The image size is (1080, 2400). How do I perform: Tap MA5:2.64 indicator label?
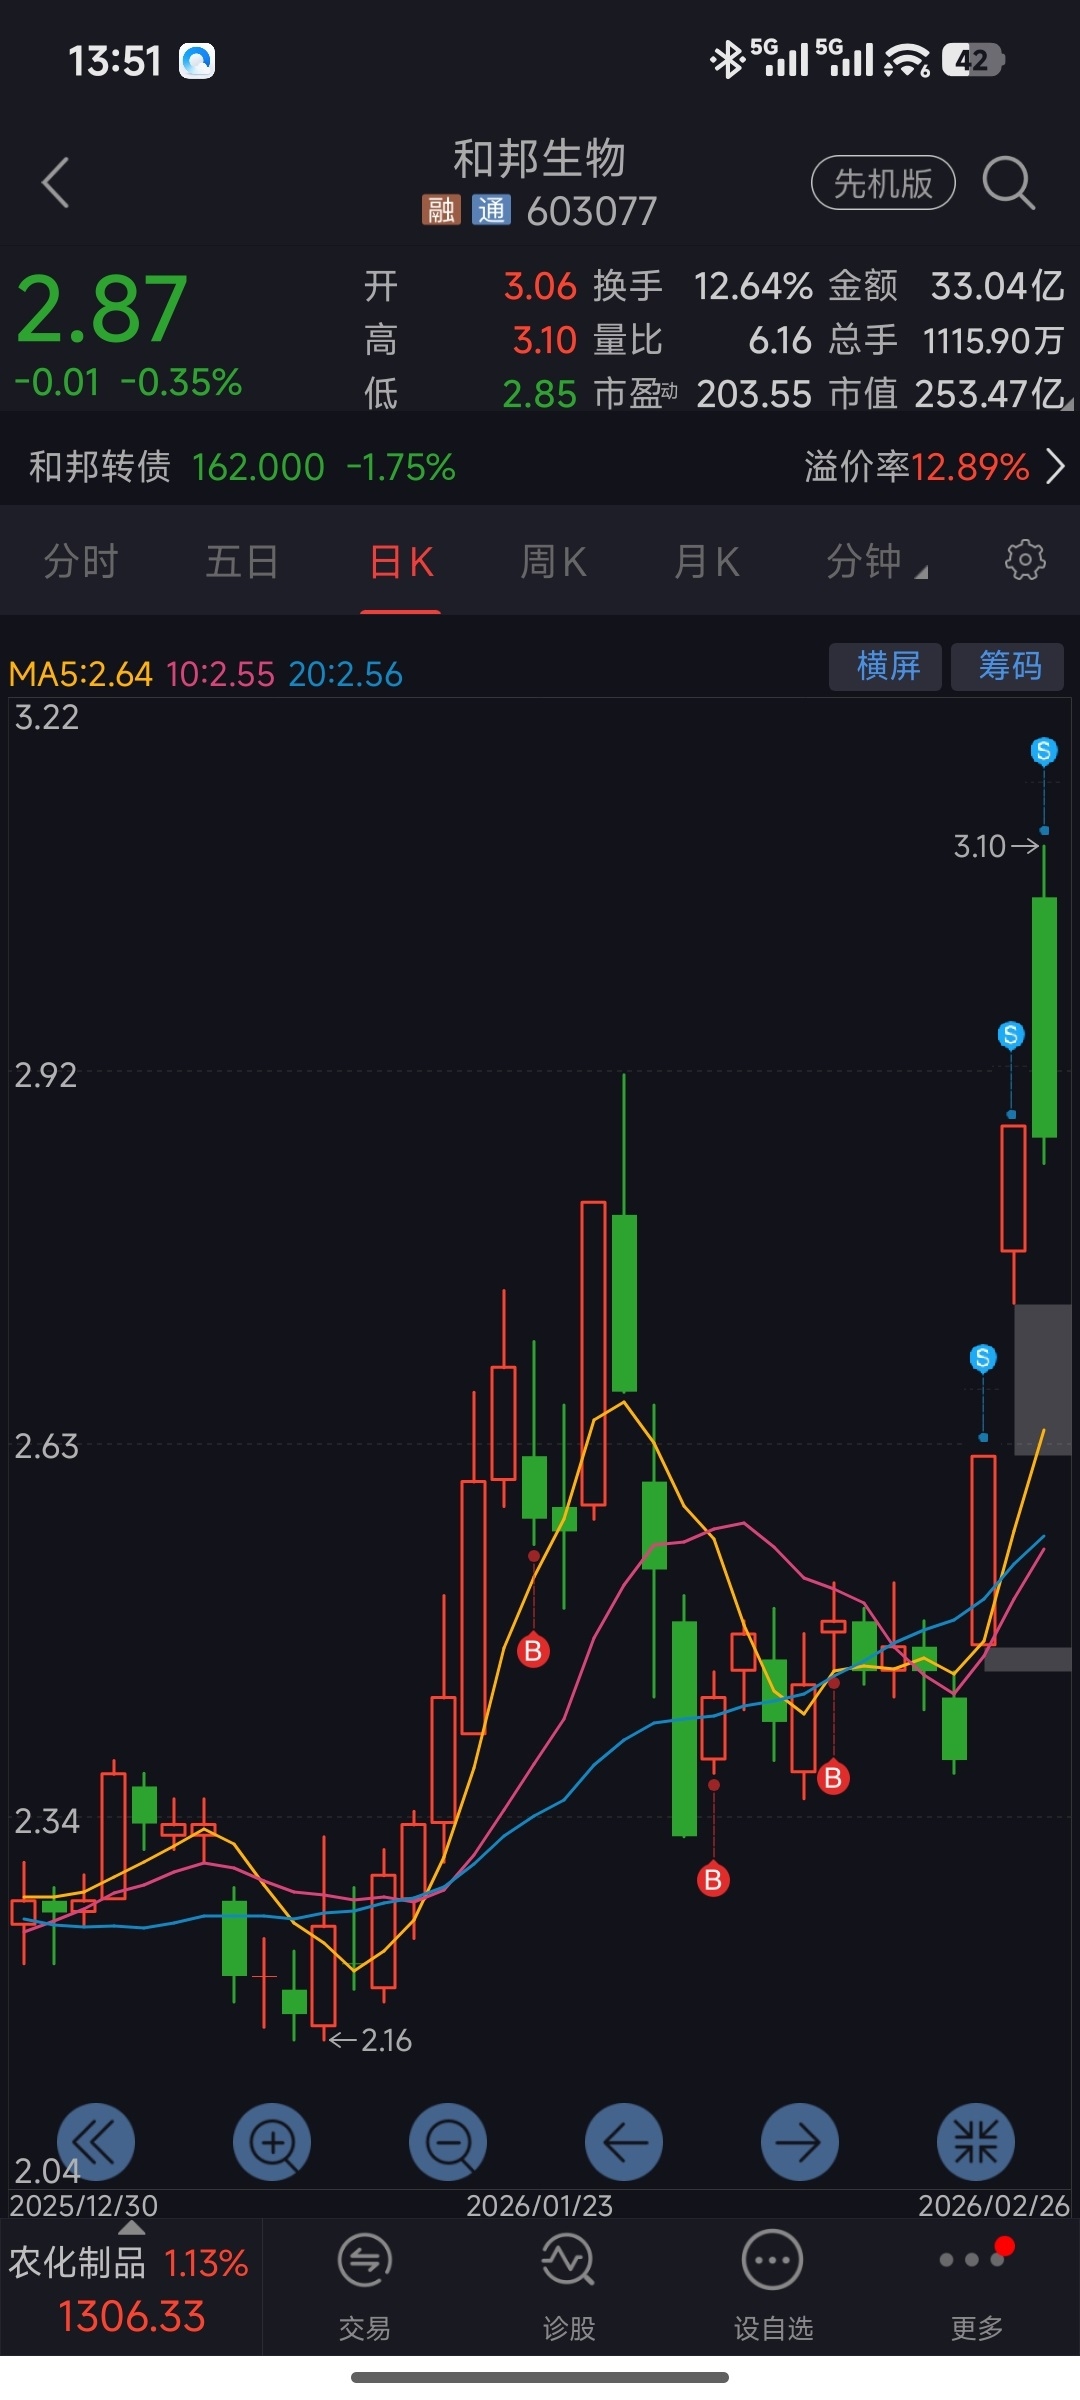(x=80, y=674)
